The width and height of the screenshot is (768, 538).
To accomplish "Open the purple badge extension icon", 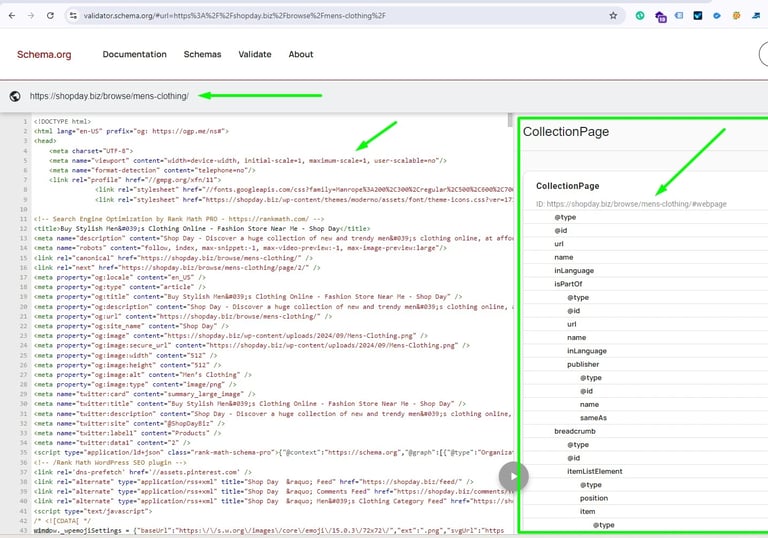I will click(660, 17).
